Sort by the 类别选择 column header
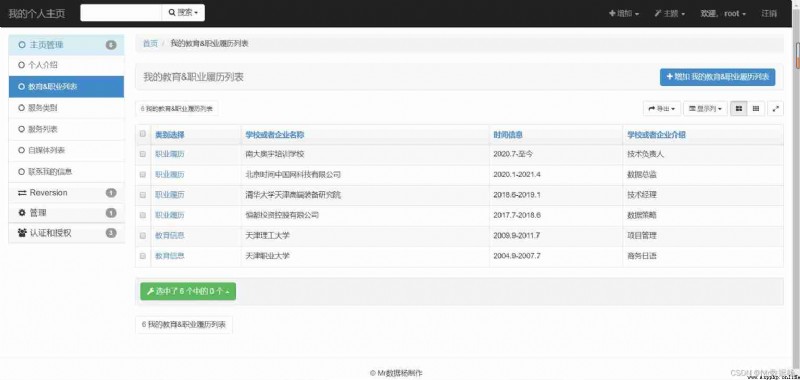This screenshot has width=800, height=380. [169, 135]
